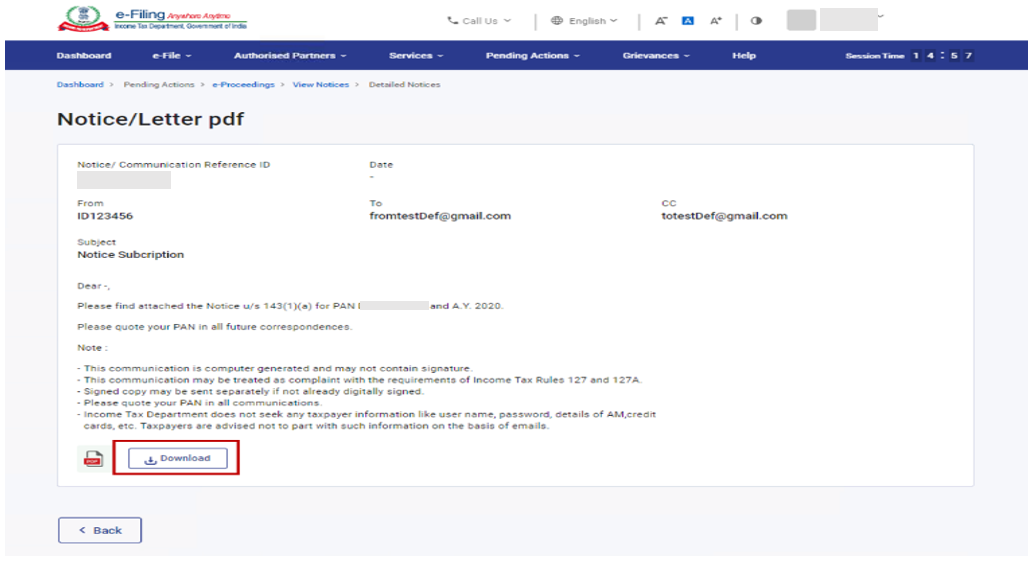This screenshot has width=1029, height=562.
Task: Download the notice PDF
Action: click(x=178, y=458)
